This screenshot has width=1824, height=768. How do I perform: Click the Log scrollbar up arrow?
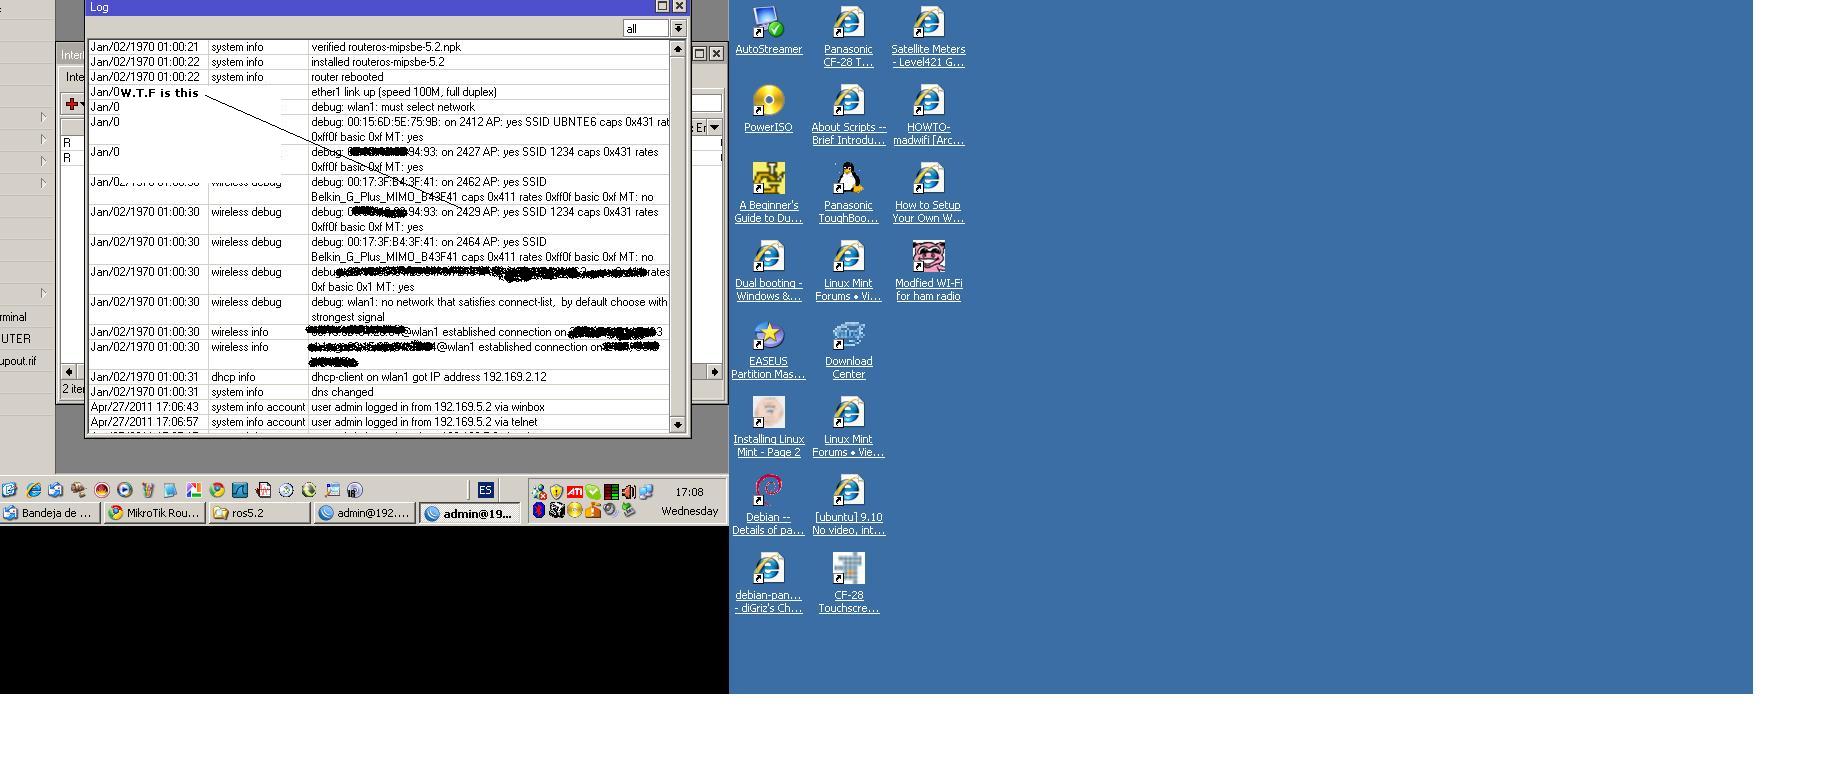pos(677,48)
